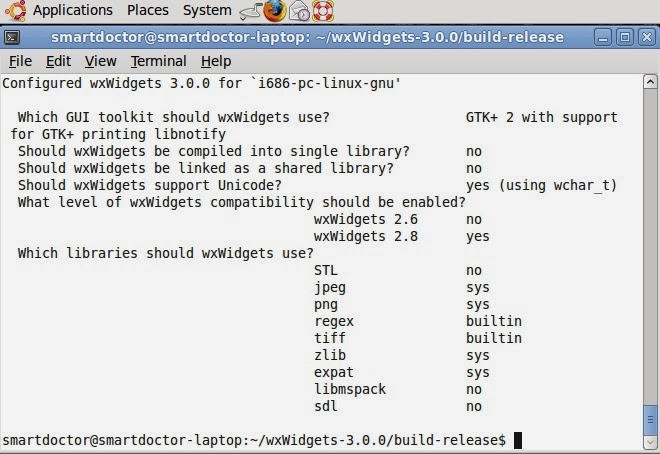The image size is (660, 454).
Task: Minimize the terminal window
Action: pyautogui.click(x=603, y=37)
